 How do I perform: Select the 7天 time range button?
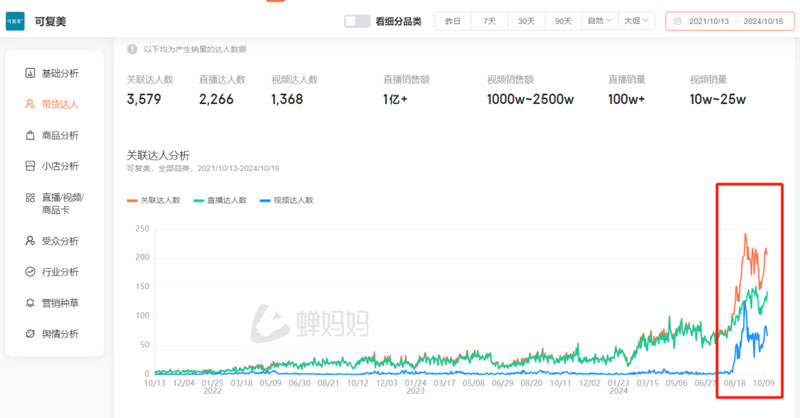(x=489, y=21)
